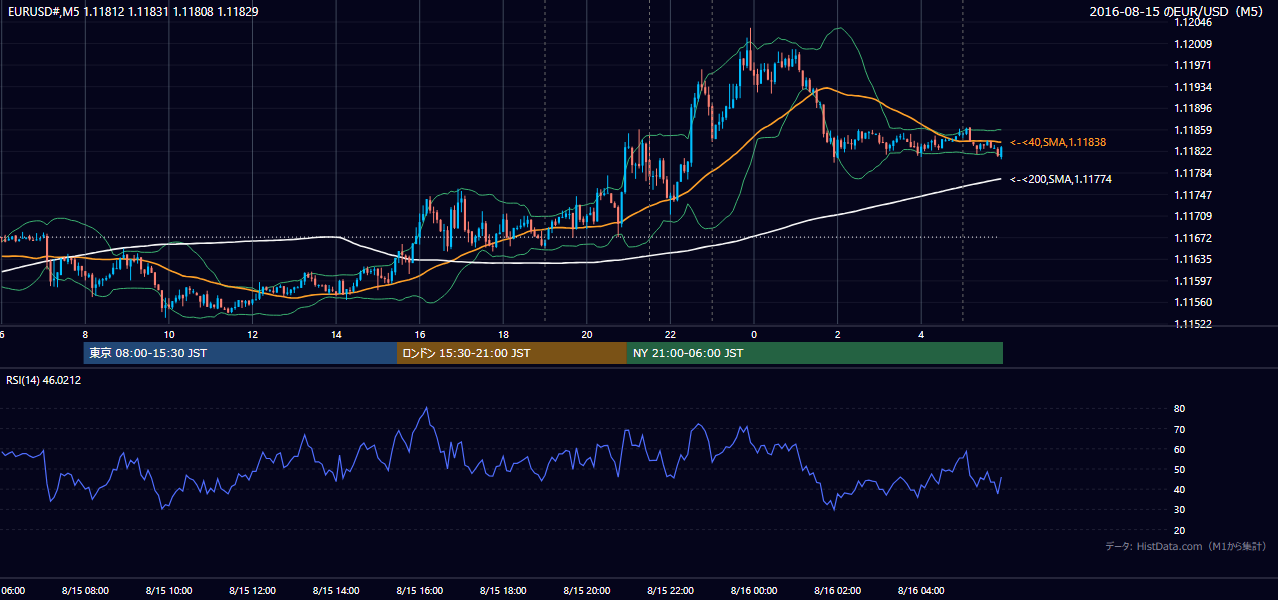
Task: Click hour label 12 under the price chart
Action: coord(253,334)
